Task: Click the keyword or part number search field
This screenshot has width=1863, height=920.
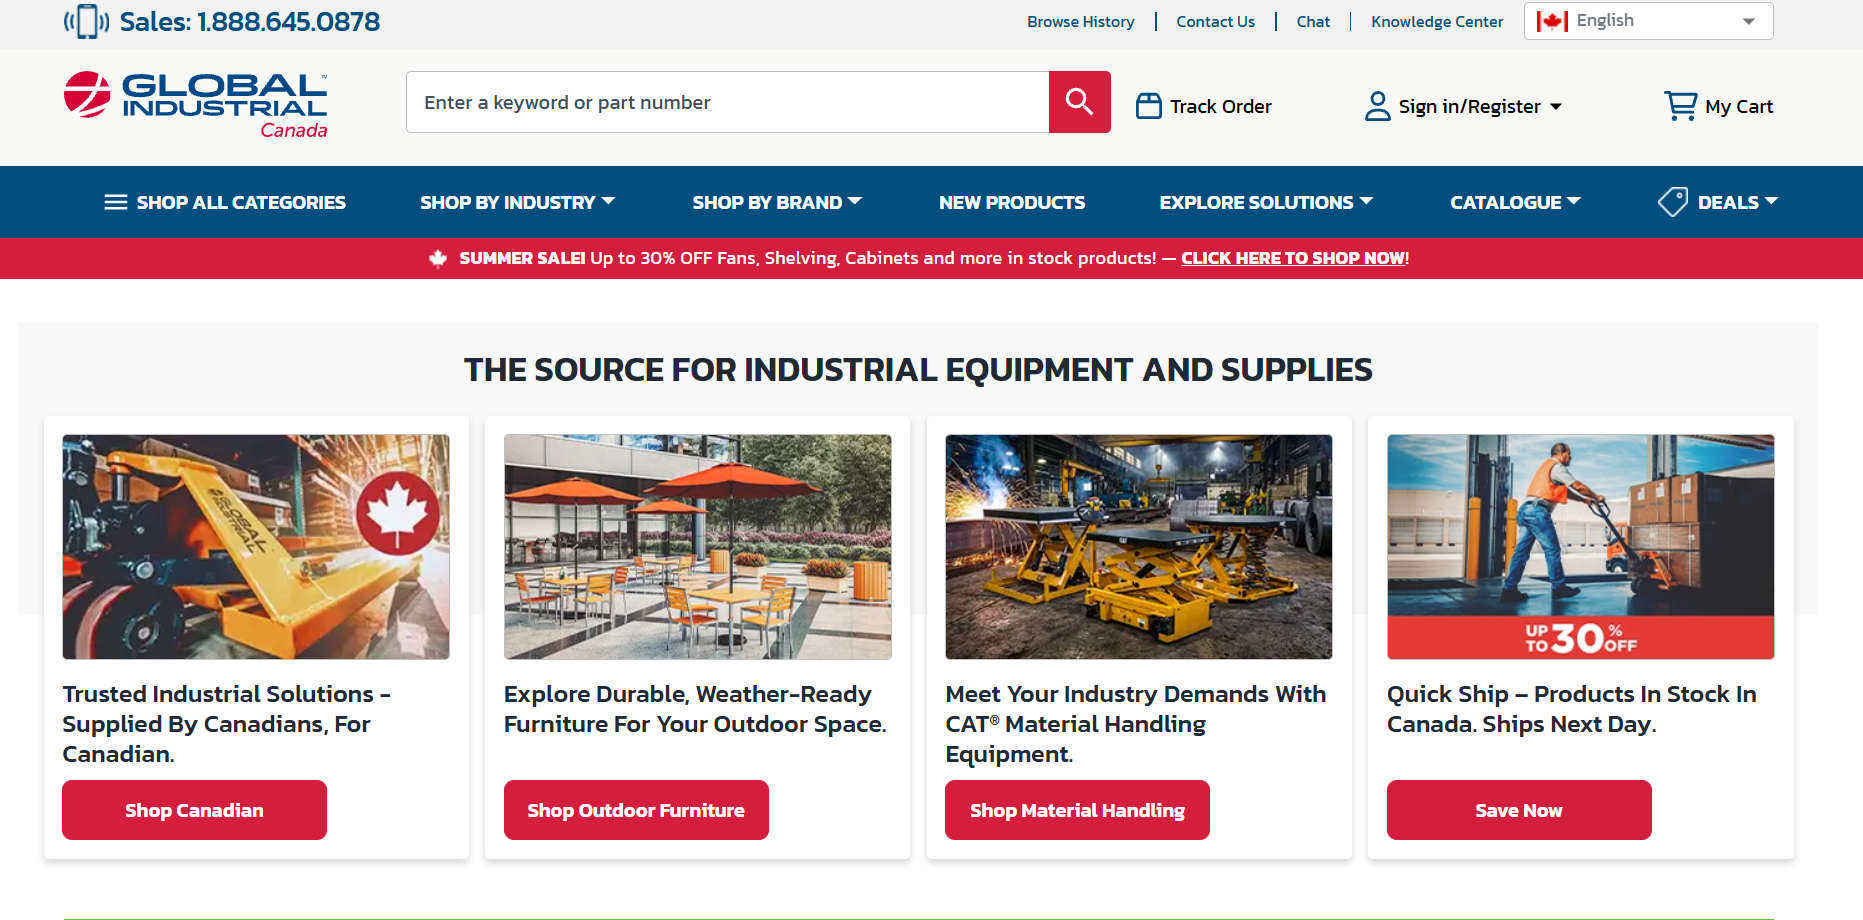Action: point(728,102)
